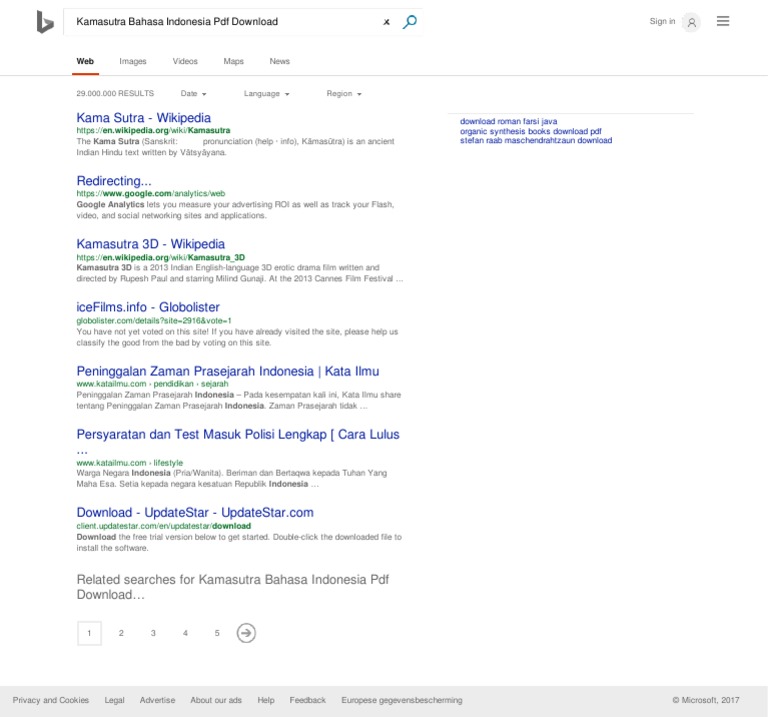Expand the Region filter dropdown
The width and height of the screenshot is (768, 717).
coord(344,94)
